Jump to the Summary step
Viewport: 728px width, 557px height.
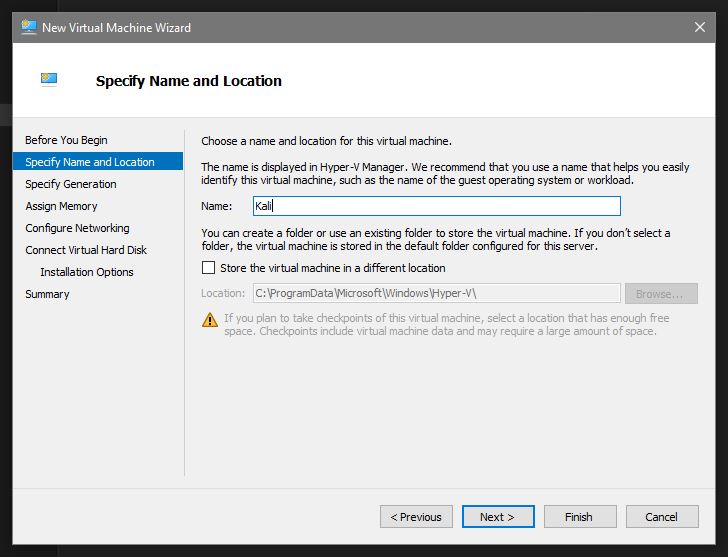47,294
